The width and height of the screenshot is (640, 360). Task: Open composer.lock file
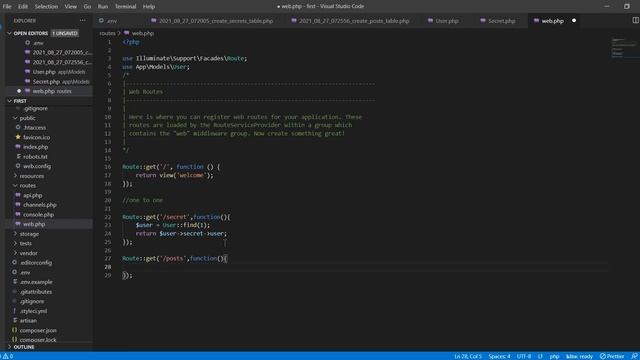38,340
